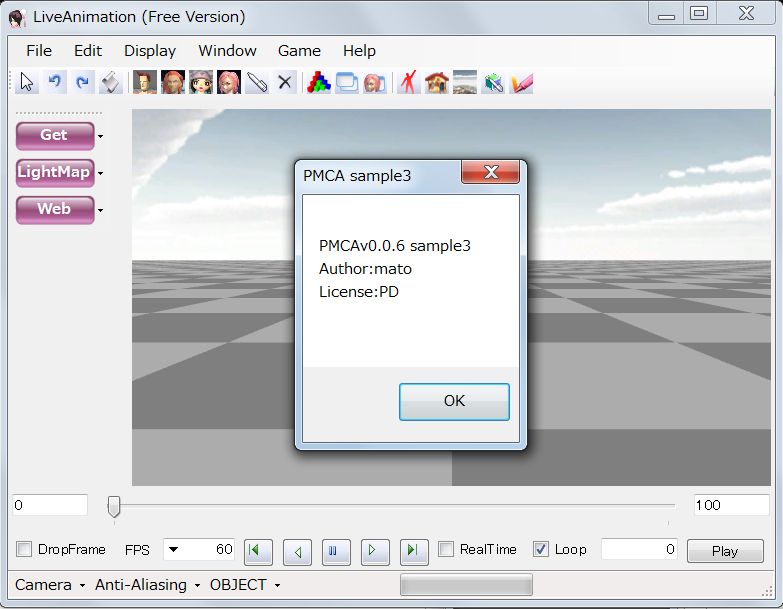
Task: Click the pink LightMap button
Action: [x=55, y=173]
